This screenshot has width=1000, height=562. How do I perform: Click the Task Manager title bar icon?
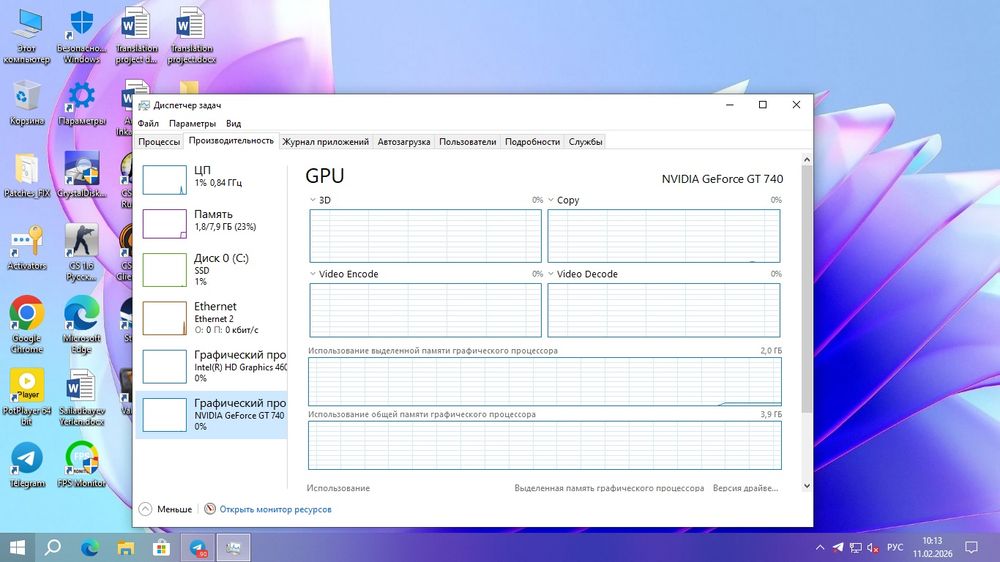144,105
